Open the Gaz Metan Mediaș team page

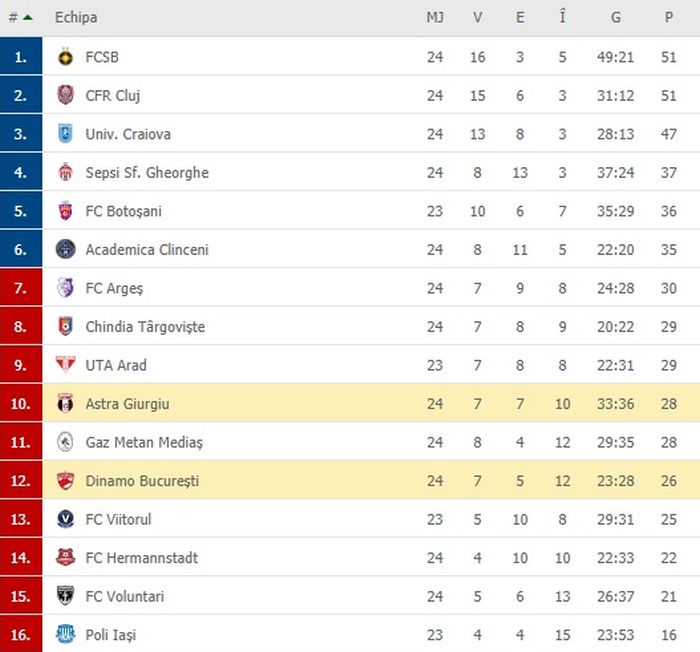[x=144, y=442]
